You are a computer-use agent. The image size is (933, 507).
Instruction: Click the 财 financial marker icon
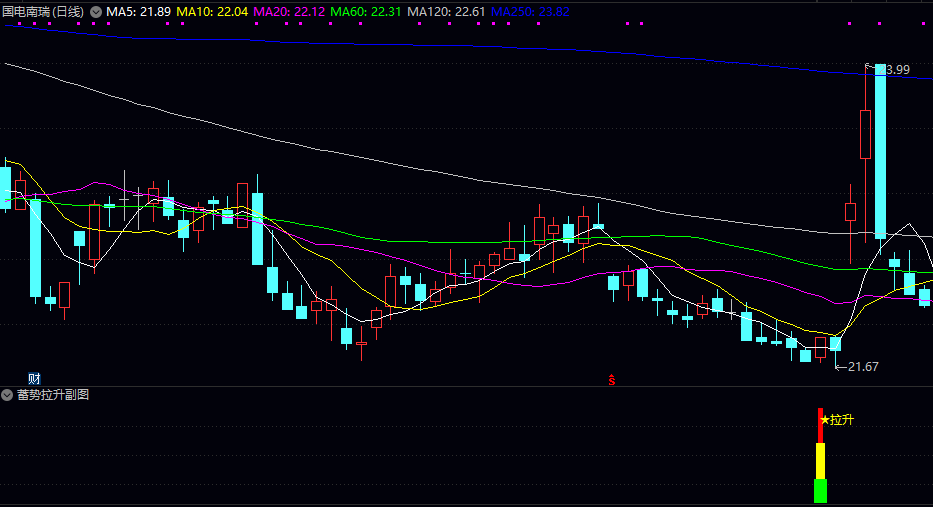[x=34, y=378]
